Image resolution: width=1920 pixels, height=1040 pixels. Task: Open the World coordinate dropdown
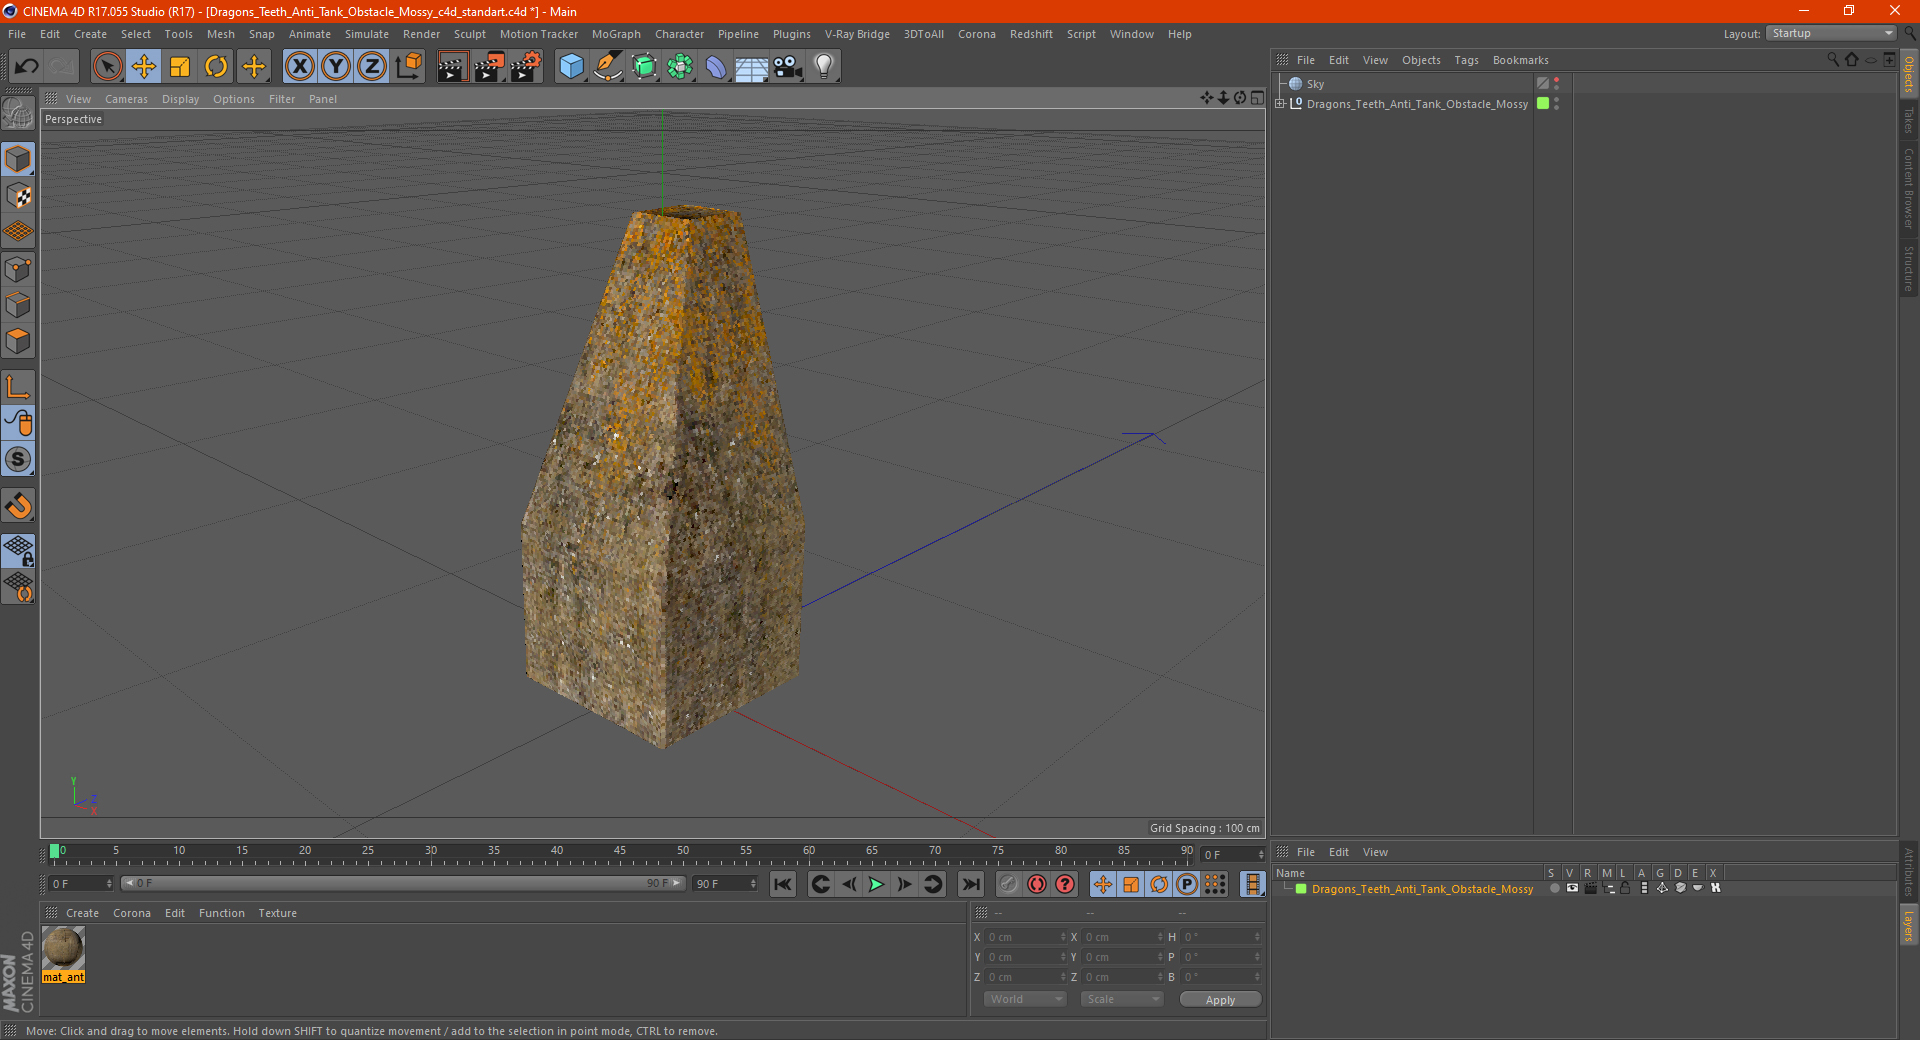tap(1025, 999)
